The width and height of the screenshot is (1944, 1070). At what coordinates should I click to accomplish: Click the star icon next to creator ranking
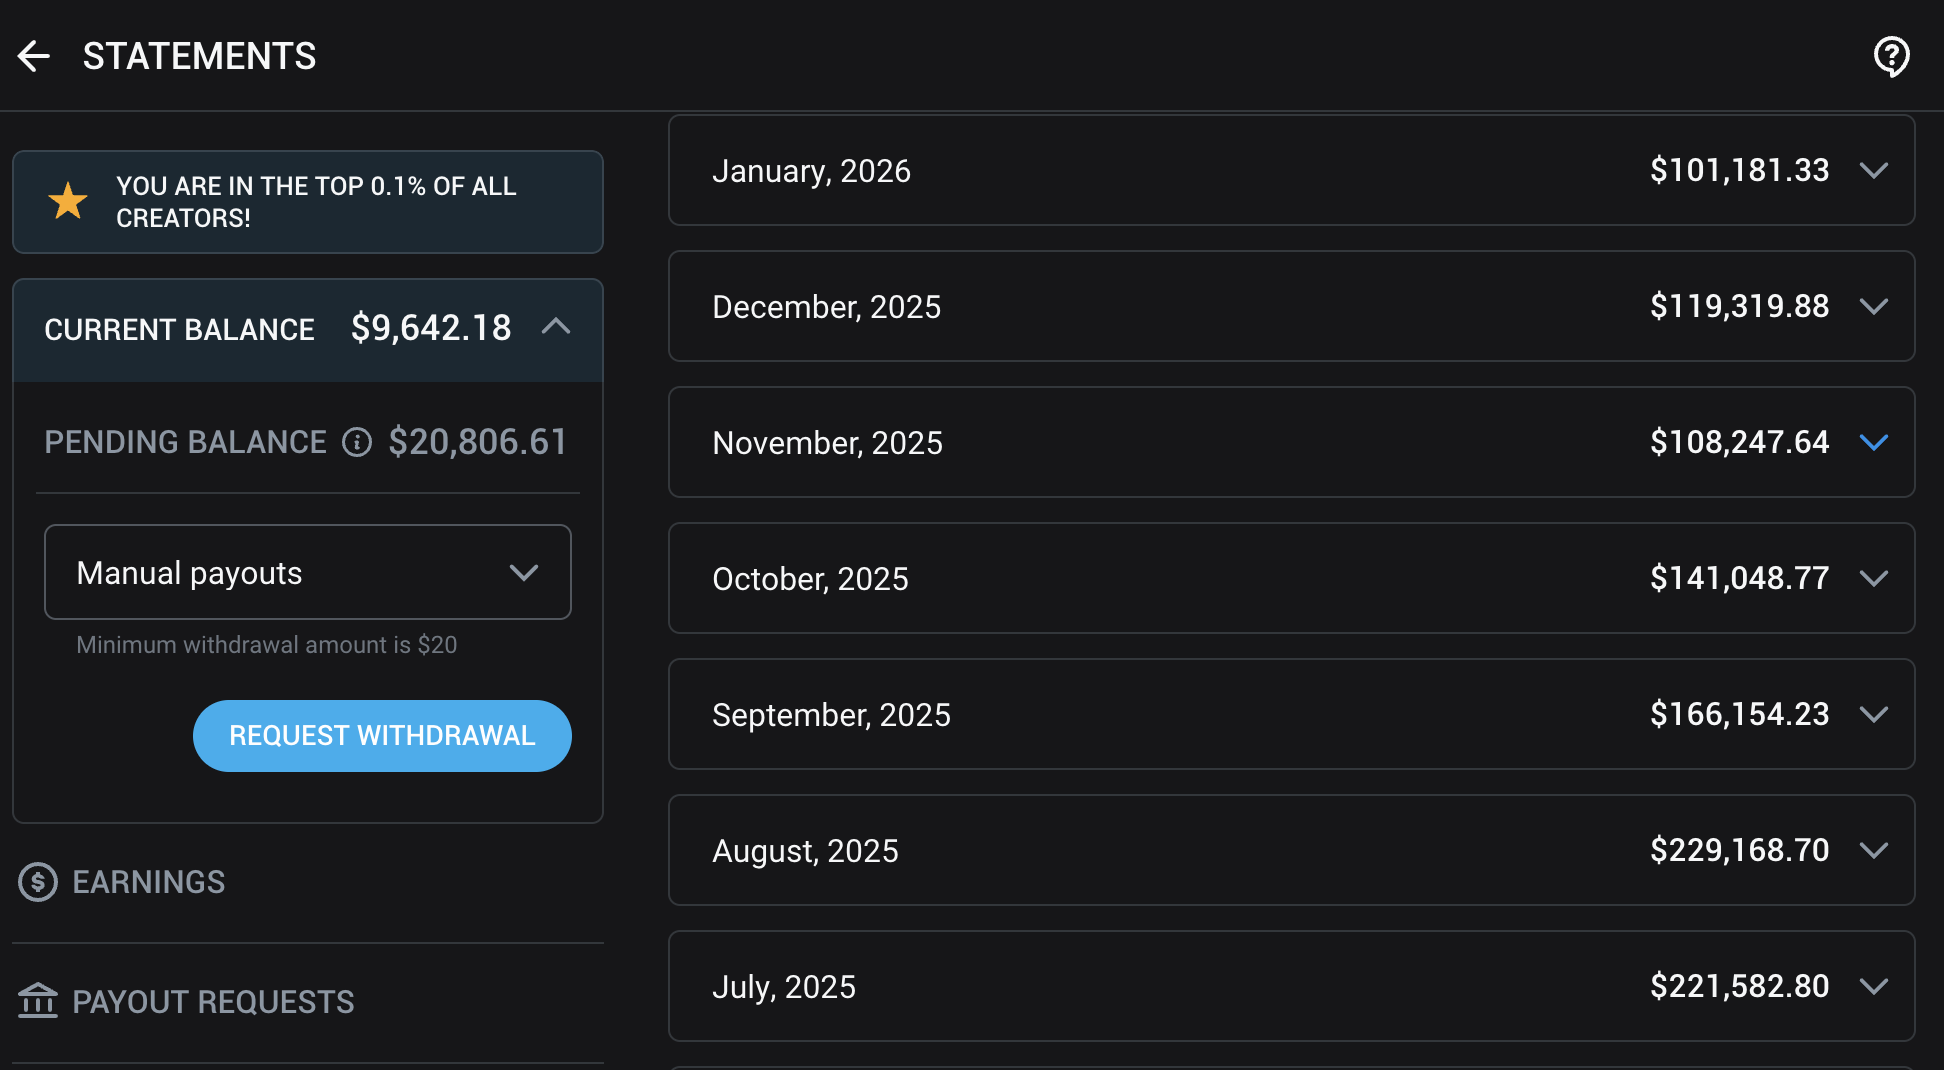click(x=67, y=201)
